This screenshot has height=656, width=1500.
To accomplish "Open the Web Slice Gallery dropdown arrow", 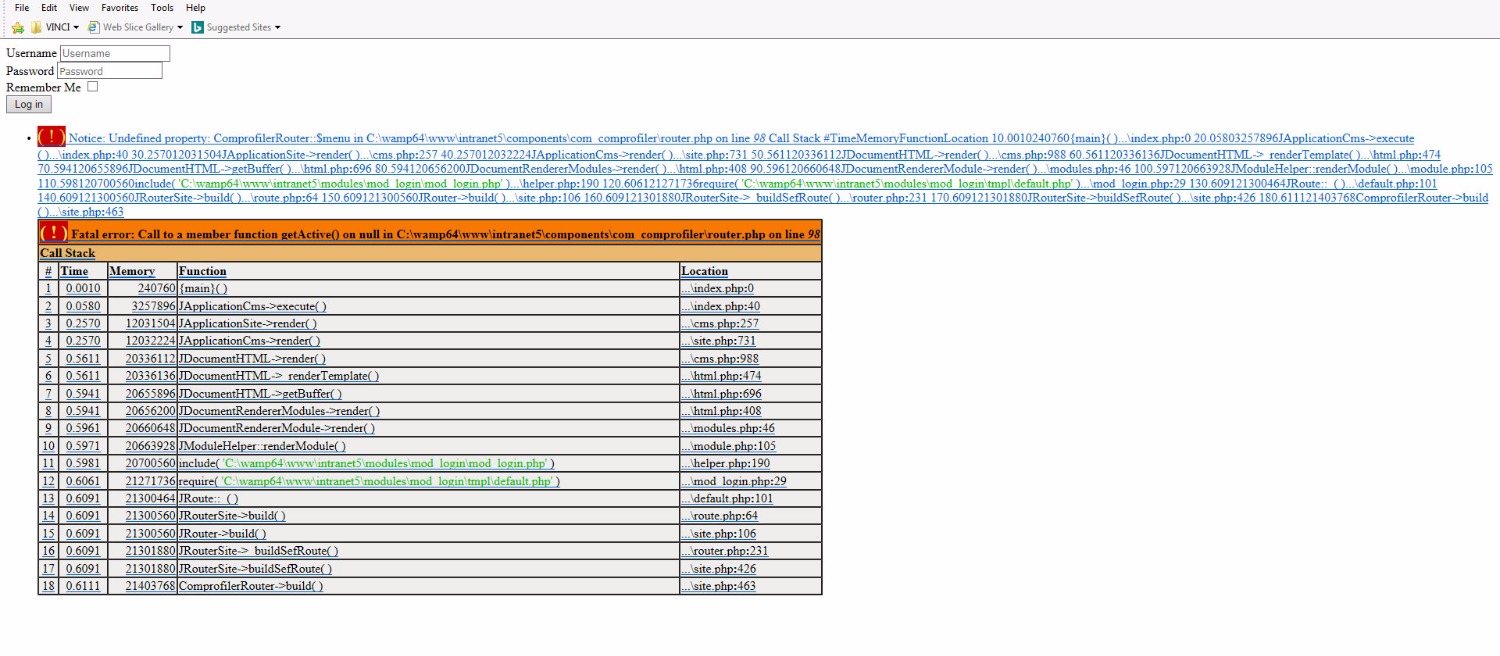I will coord(180,27).
